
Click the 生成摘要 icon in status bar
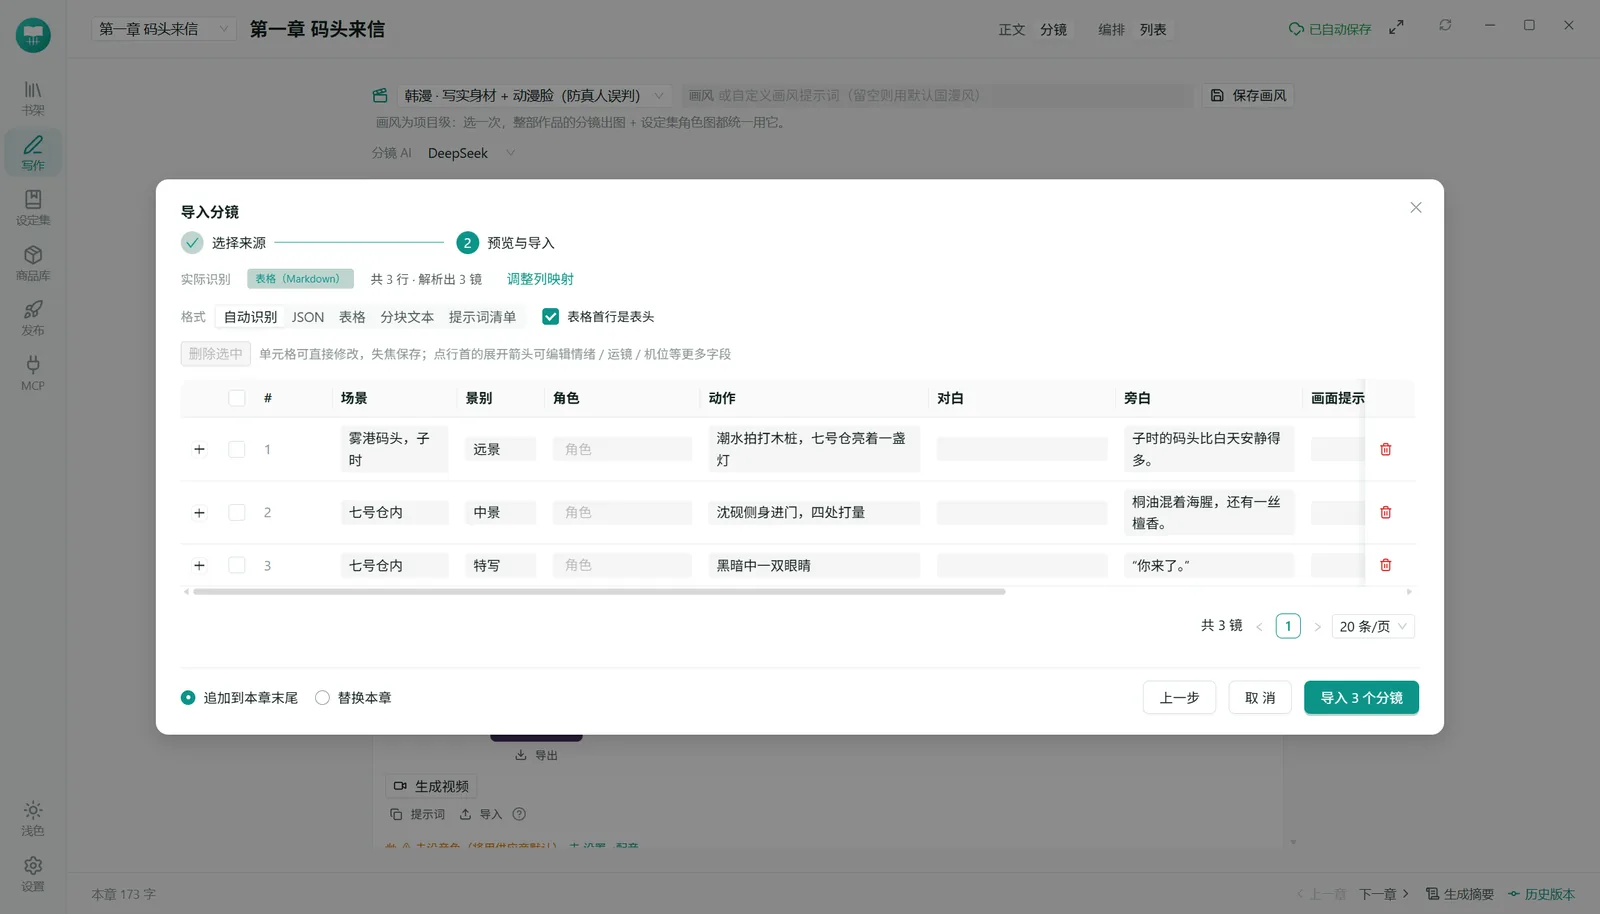pyautogui.click(x=1432, y=894)
